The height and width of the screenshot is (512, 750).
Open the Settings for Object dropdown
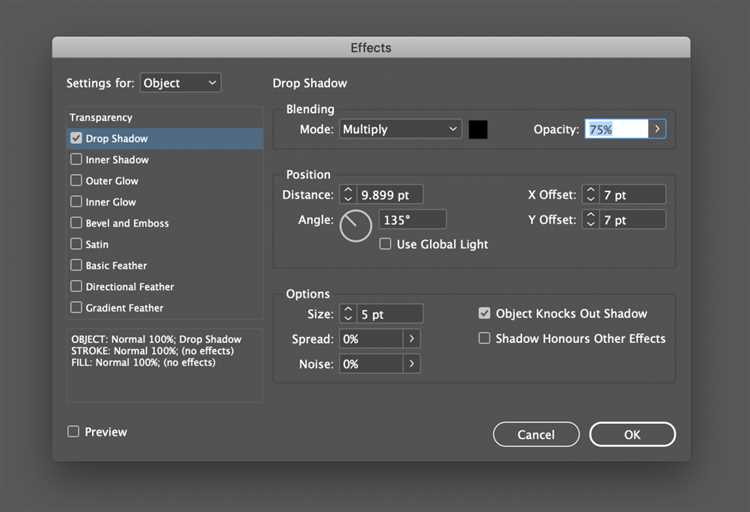[180, 83]
